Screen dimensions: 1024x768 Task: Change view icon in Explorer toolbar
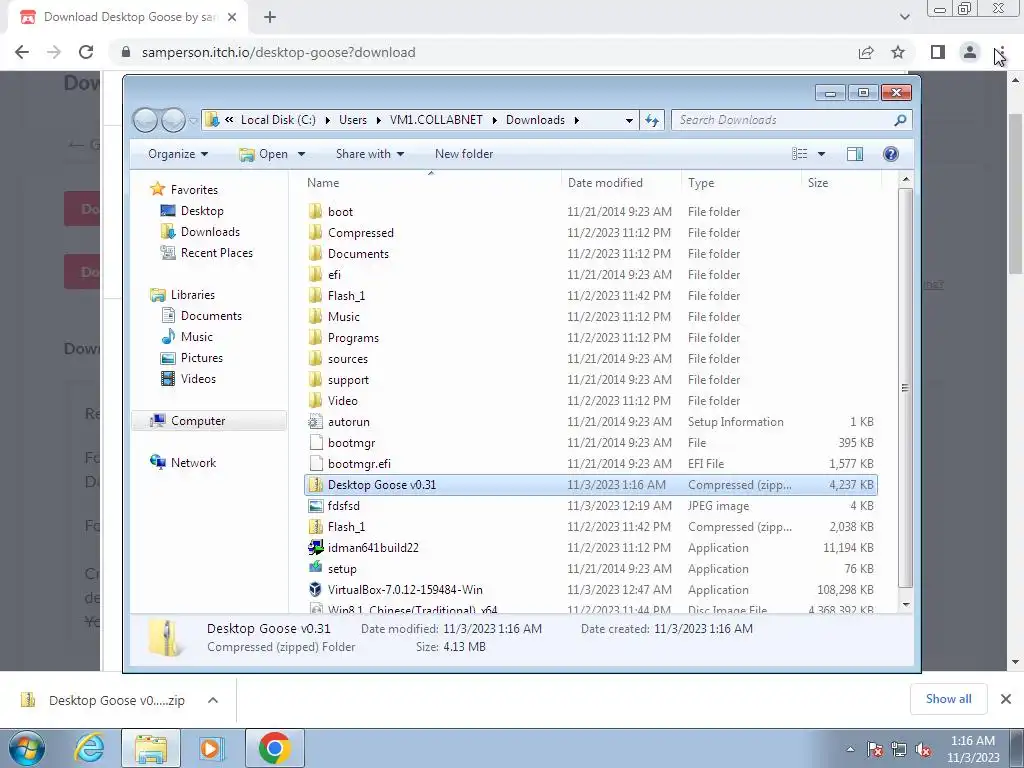[x=800, y=154]
